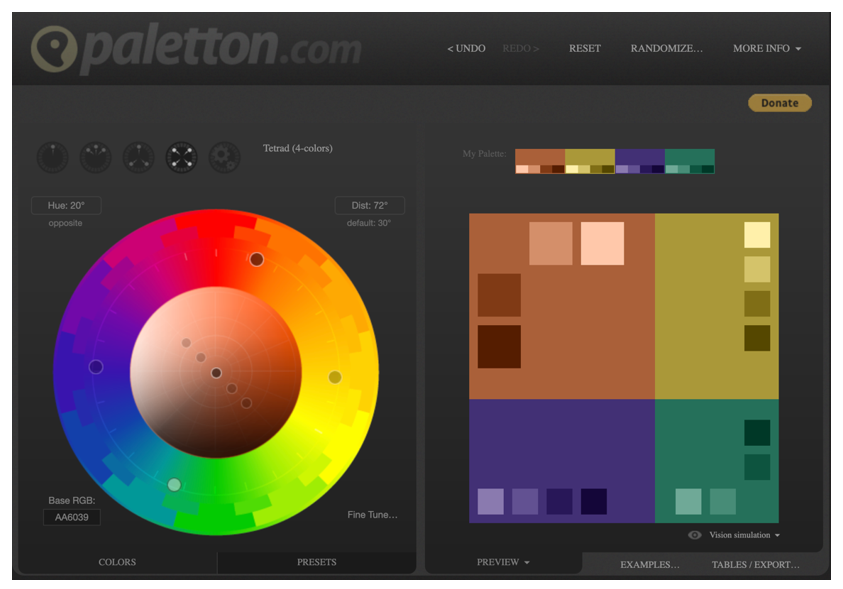Image resolution: width=843 pixels, height=589 pixels.
Task: Click RESET to reset the palette
Action: pyautogui.click(x=584, y=48)
